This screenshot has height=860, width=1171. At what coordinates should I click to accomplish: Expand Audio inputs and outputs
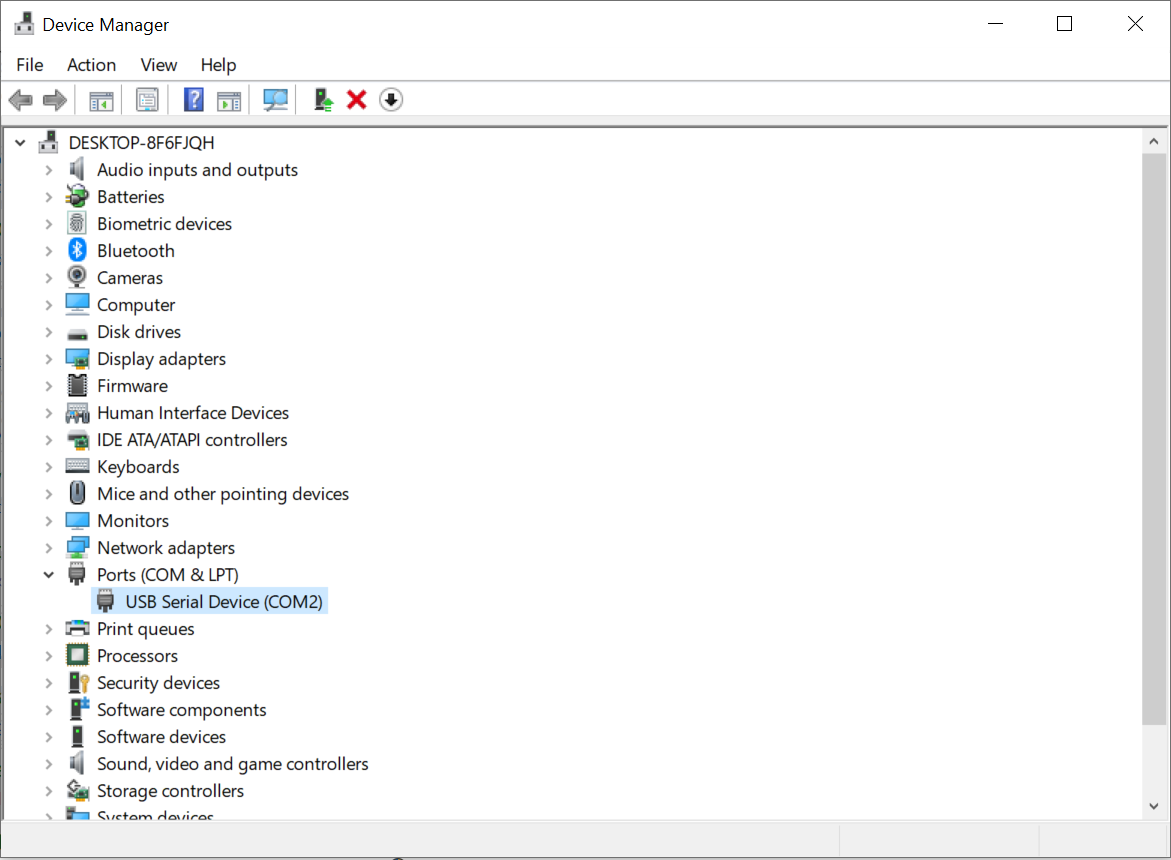pyautogui.click(x=49, y=169)
